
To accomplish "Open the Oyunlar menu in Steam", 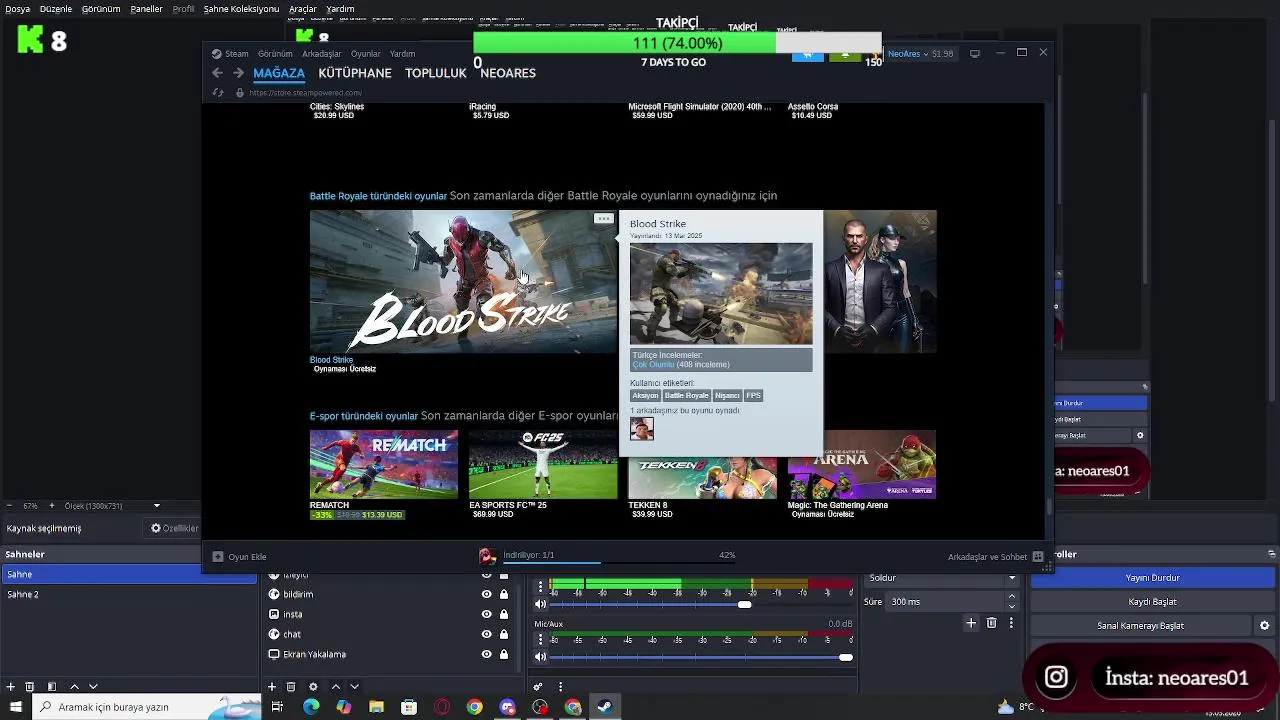I will click(x=365, y=54).
